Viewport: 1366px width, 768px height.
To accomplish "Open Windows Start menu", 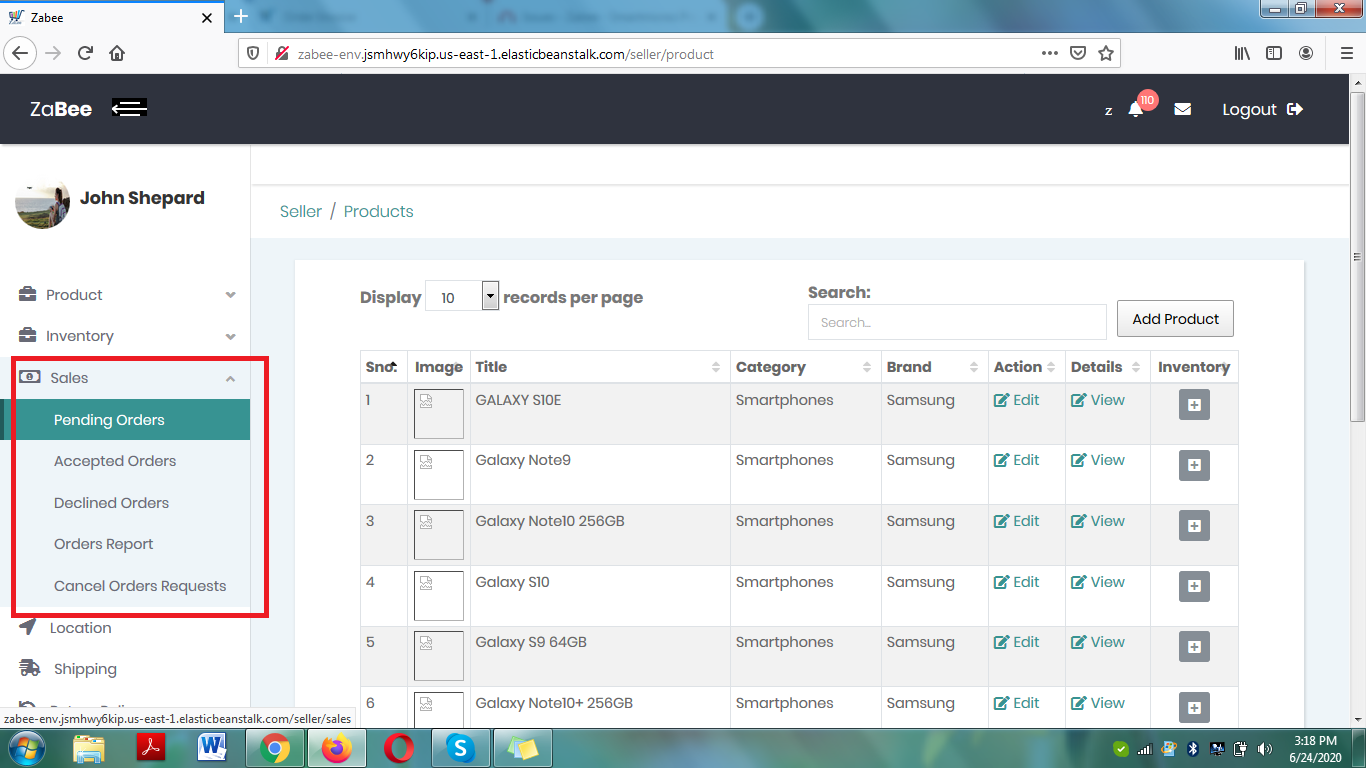I will pos(25,748).
